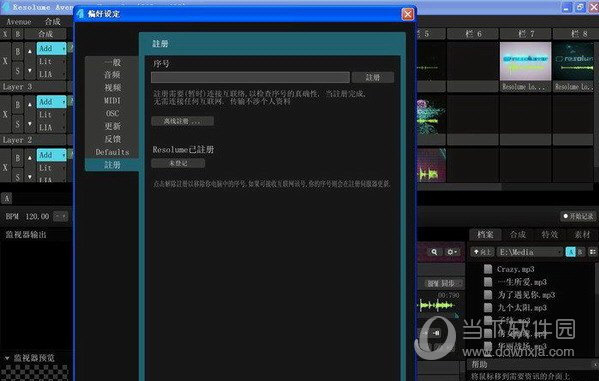
Task: Switch file browser to grid view icon
Action: [x=592, y=252]
